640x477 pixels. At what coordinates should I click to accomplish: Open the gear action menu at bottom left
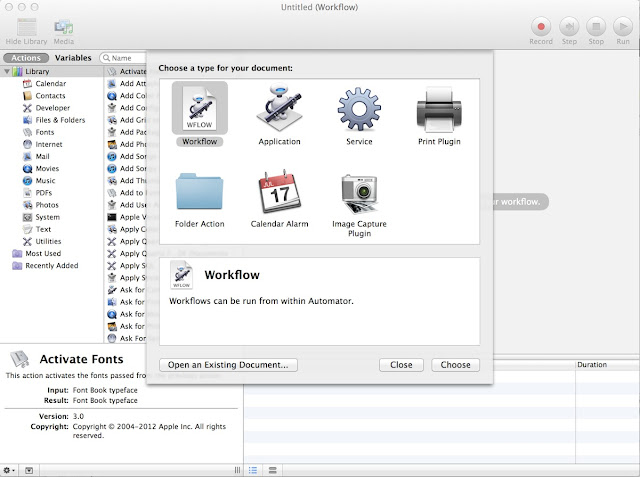9,470
